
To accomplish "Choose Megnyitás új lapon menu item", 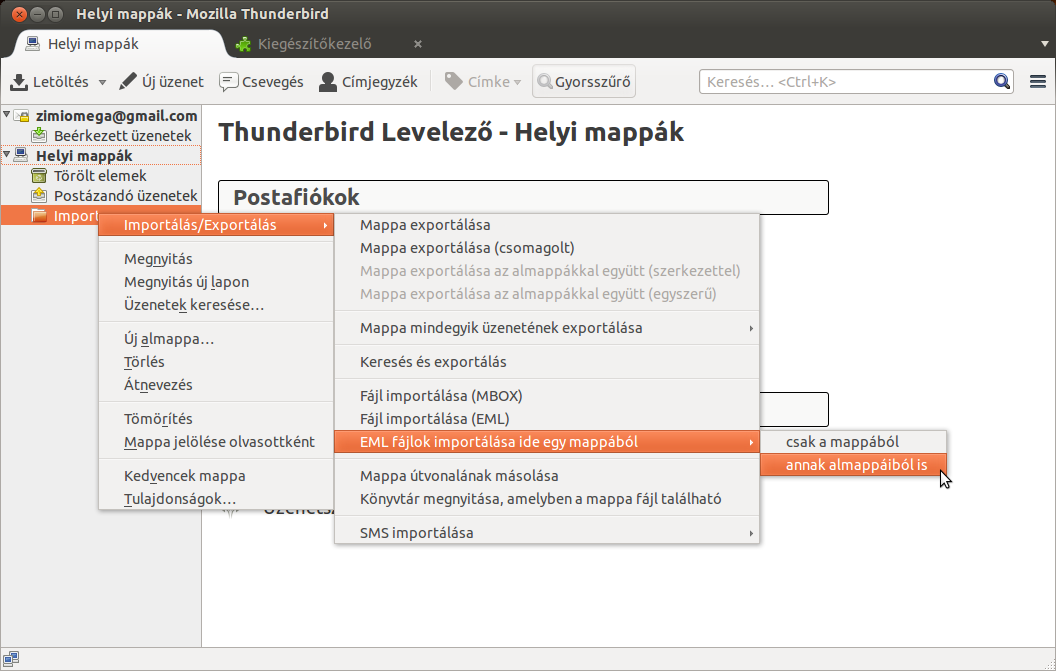I will click(216, 282).
